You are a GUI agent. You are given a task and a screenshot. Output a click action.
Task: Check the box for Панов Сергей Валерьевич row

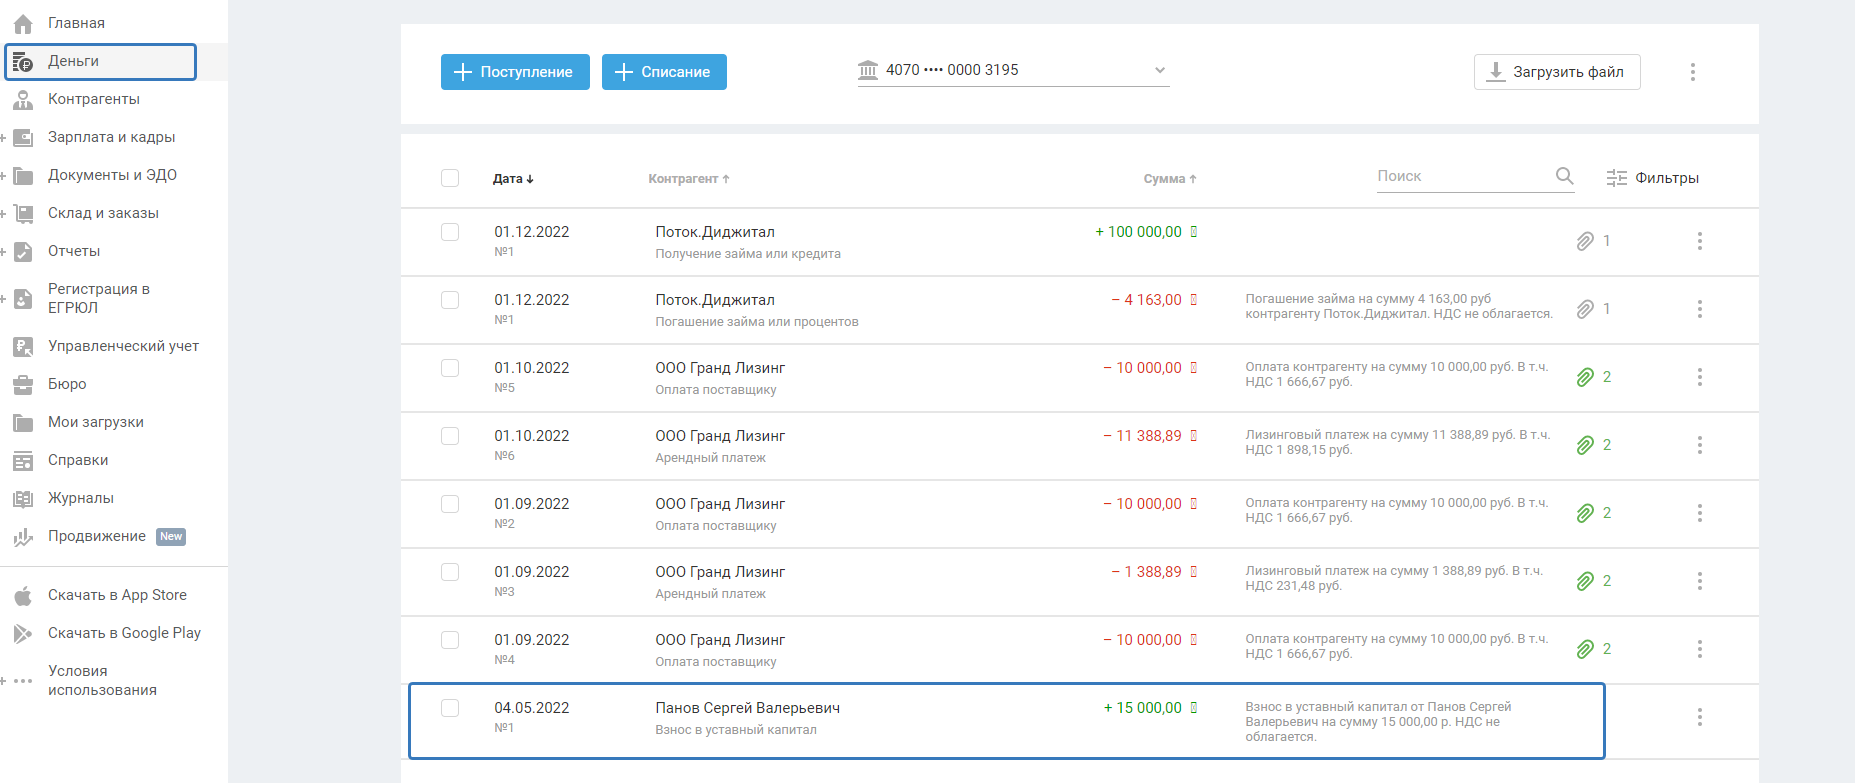450,708
